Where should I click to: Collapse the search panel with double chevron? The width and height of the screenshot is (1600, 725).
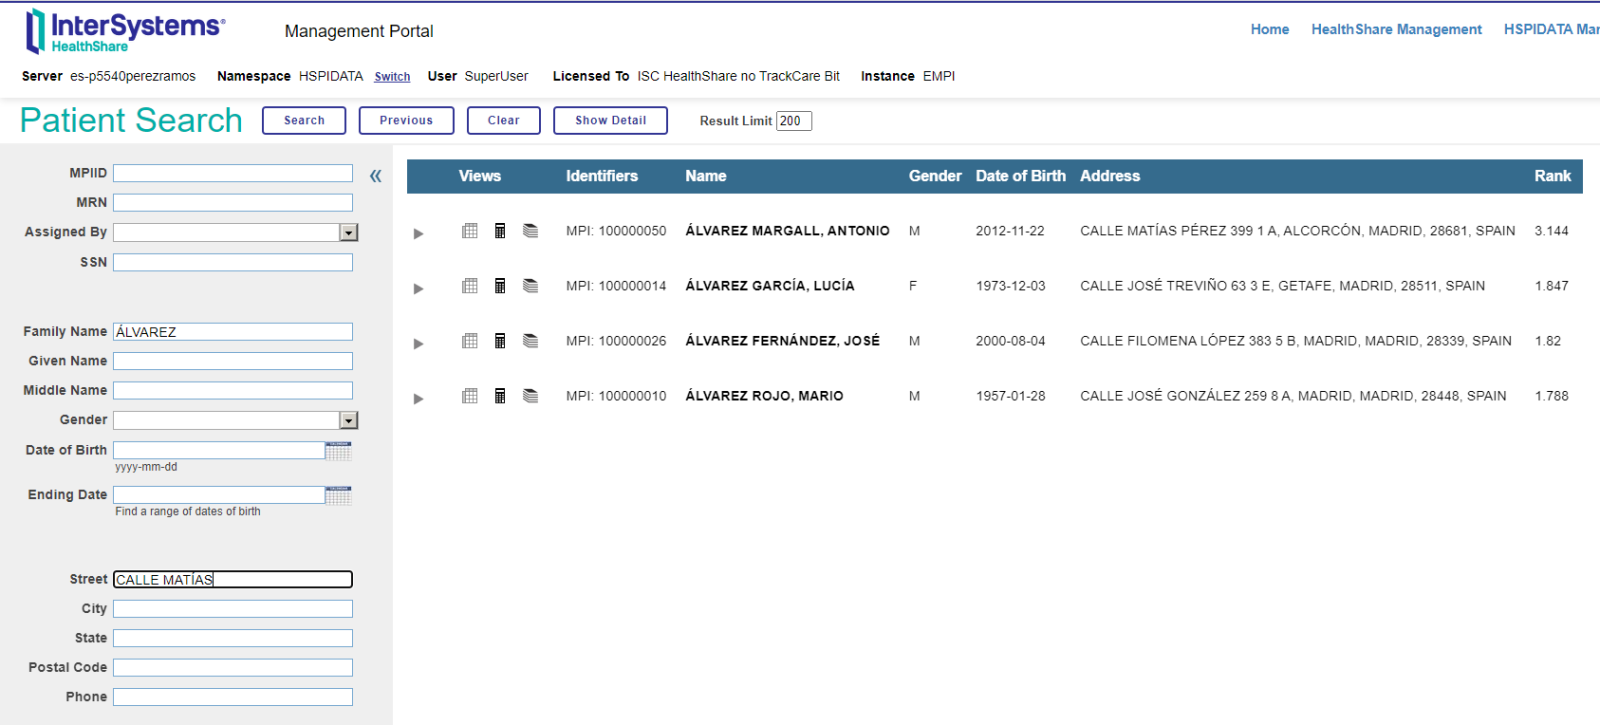376,176
